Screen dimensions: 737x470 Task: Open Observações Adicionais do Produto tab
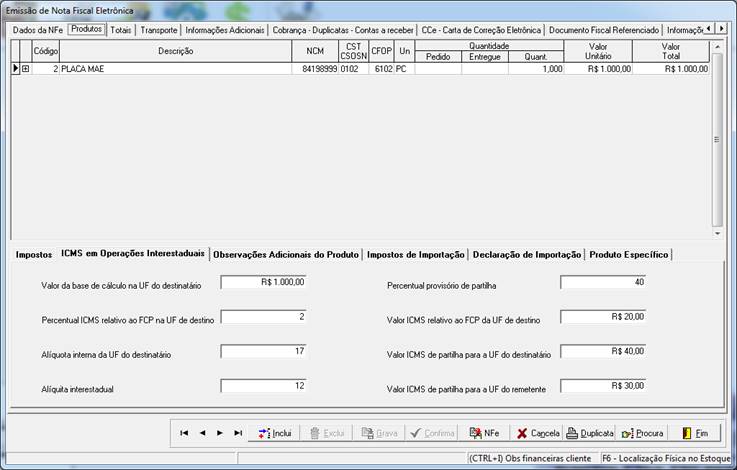point(286,254)
